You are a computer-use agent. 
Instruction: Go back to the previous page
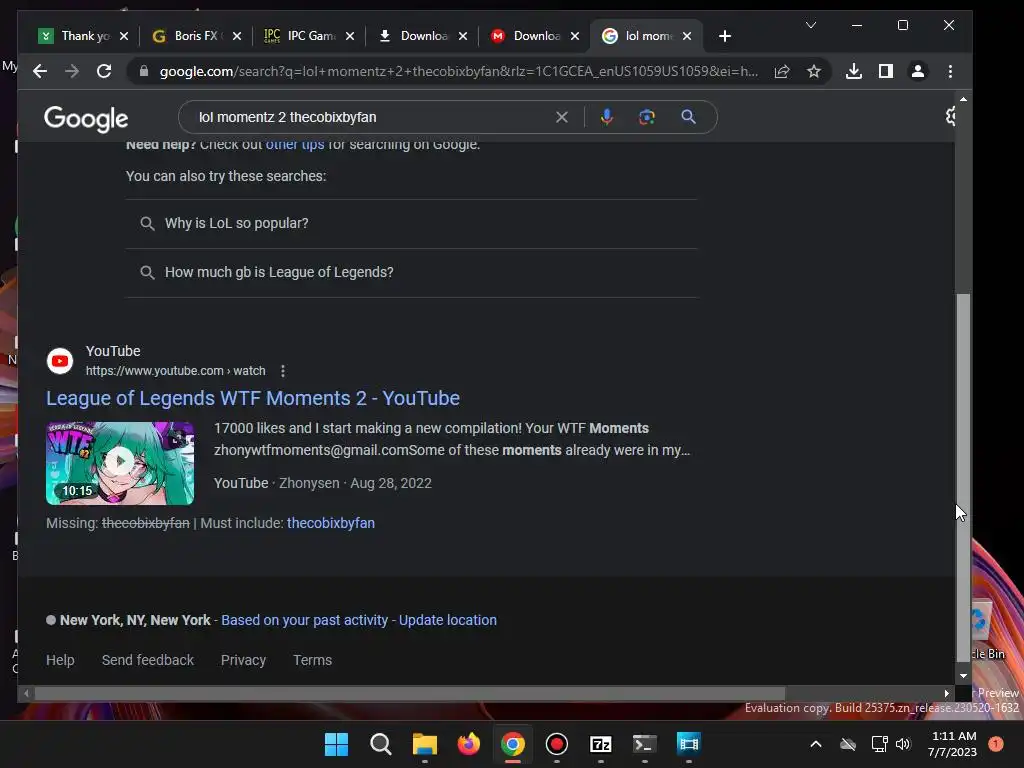pos(40,71)
